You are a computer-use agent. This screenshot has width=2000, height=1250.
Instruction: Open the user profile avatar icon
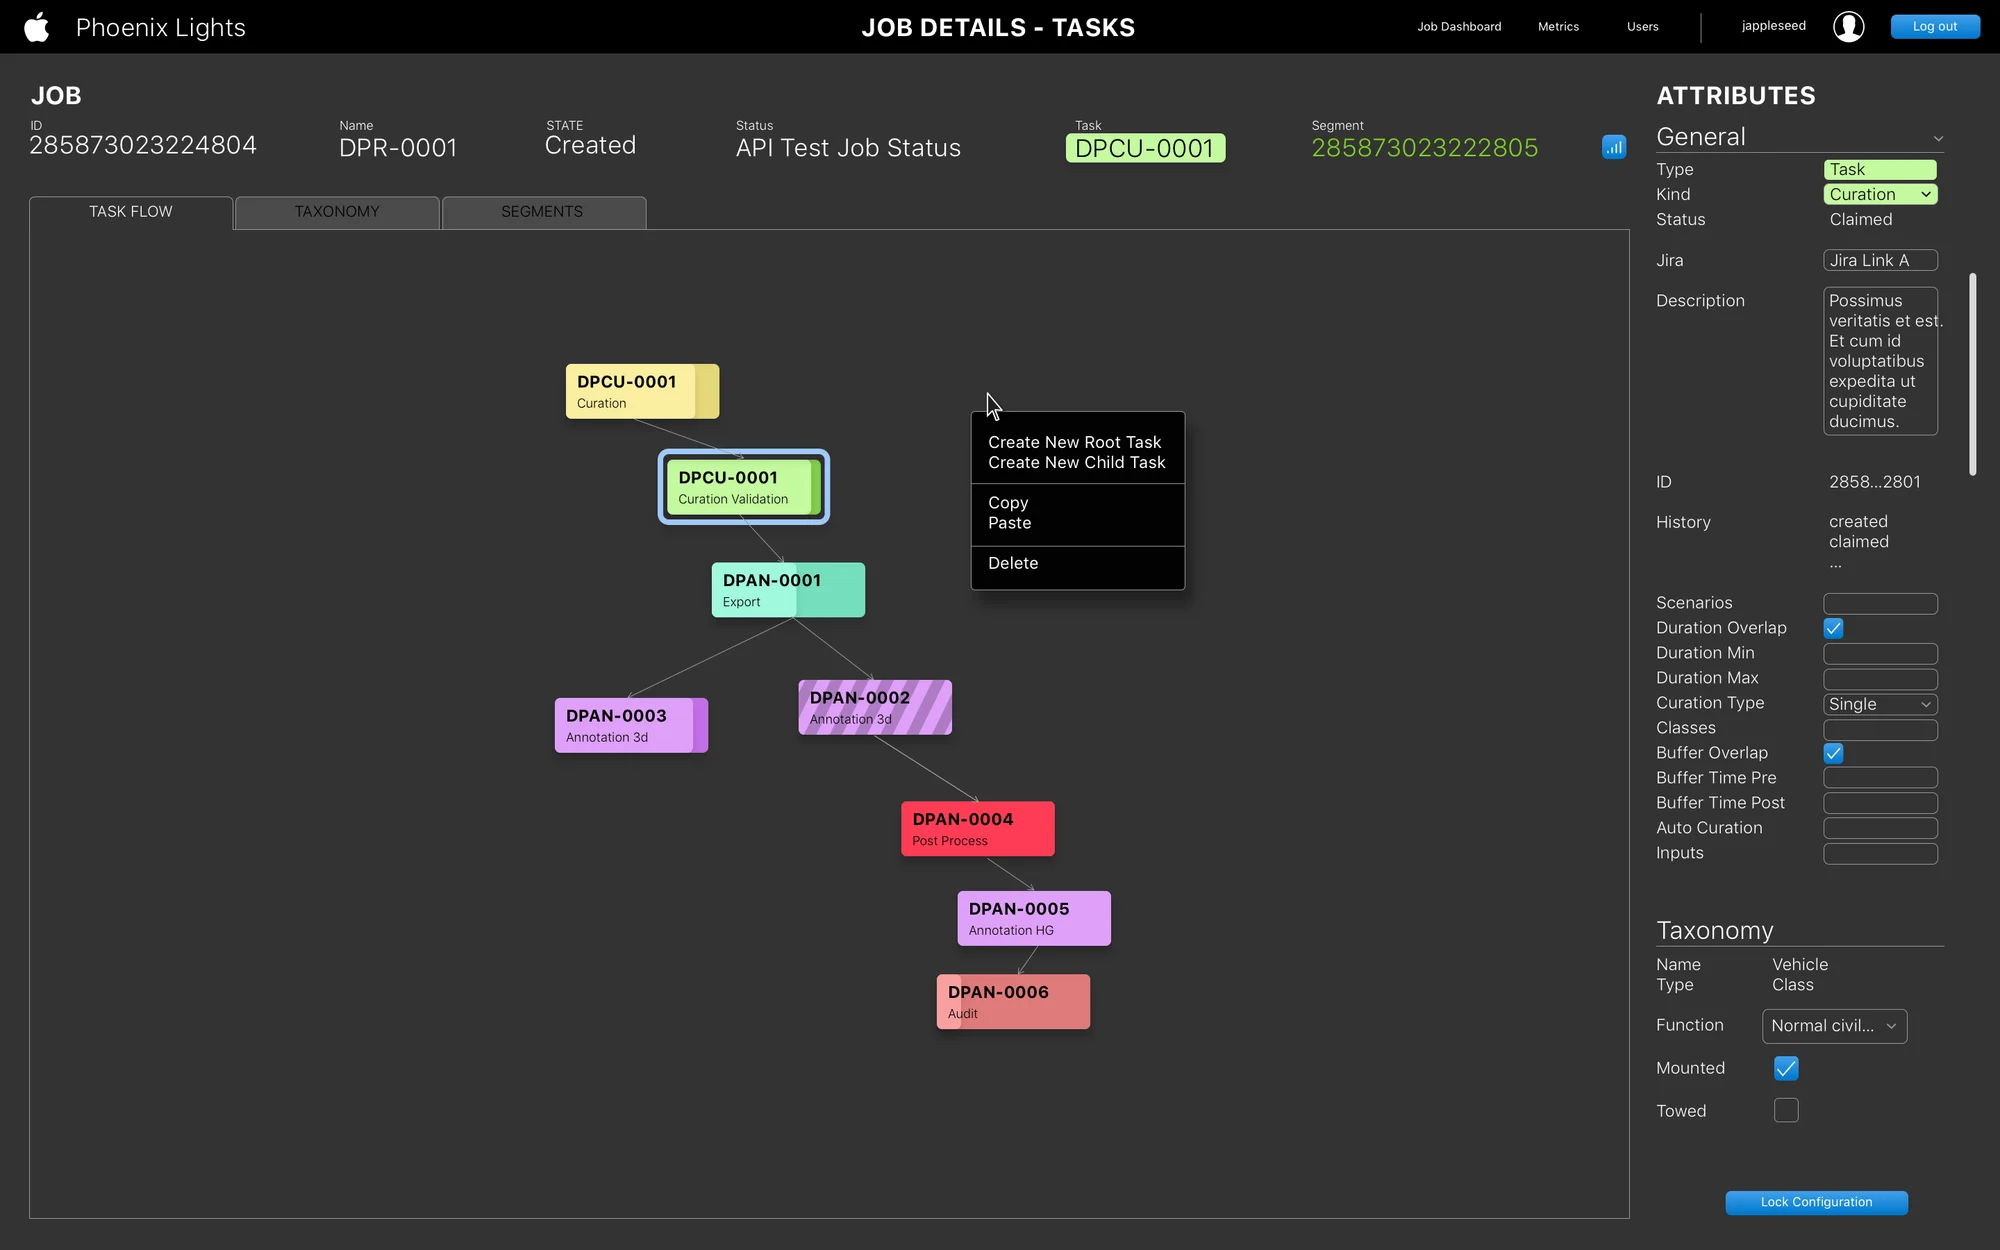coord(1849,26)
